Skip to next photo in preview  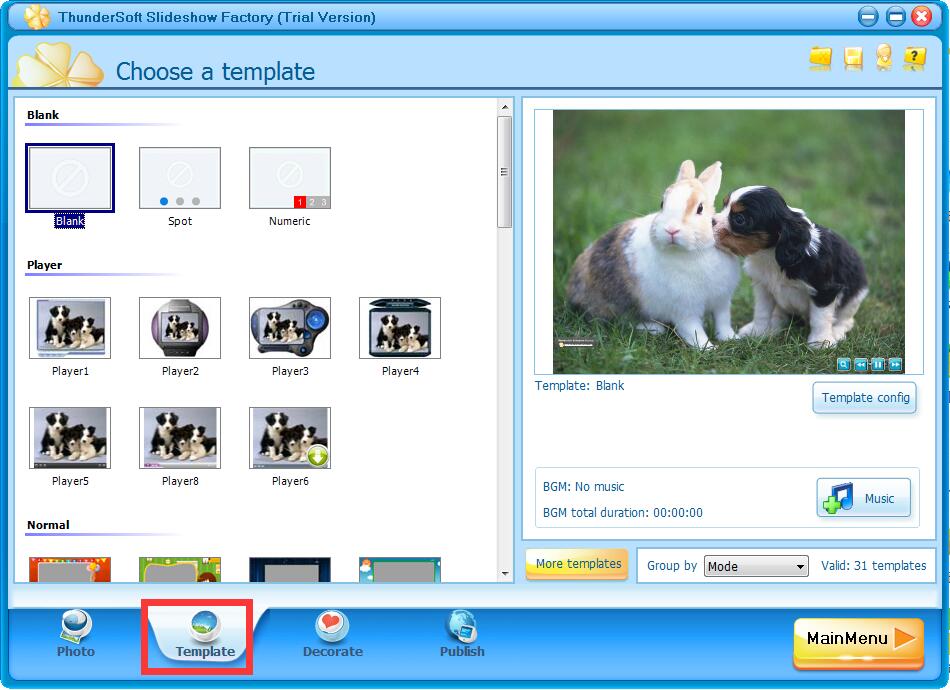tap(896, 364)
